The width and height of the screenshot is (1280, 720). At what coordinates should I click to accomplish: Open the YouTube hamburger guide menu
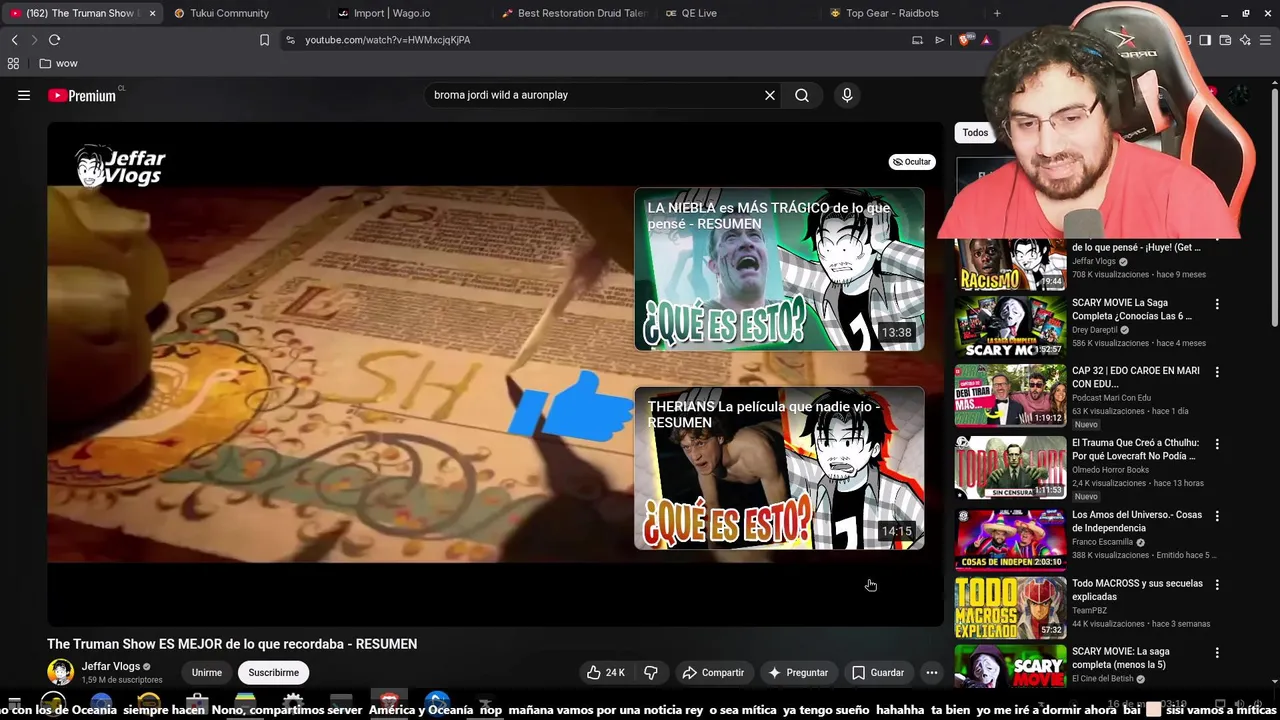click(x=24, y=95)
